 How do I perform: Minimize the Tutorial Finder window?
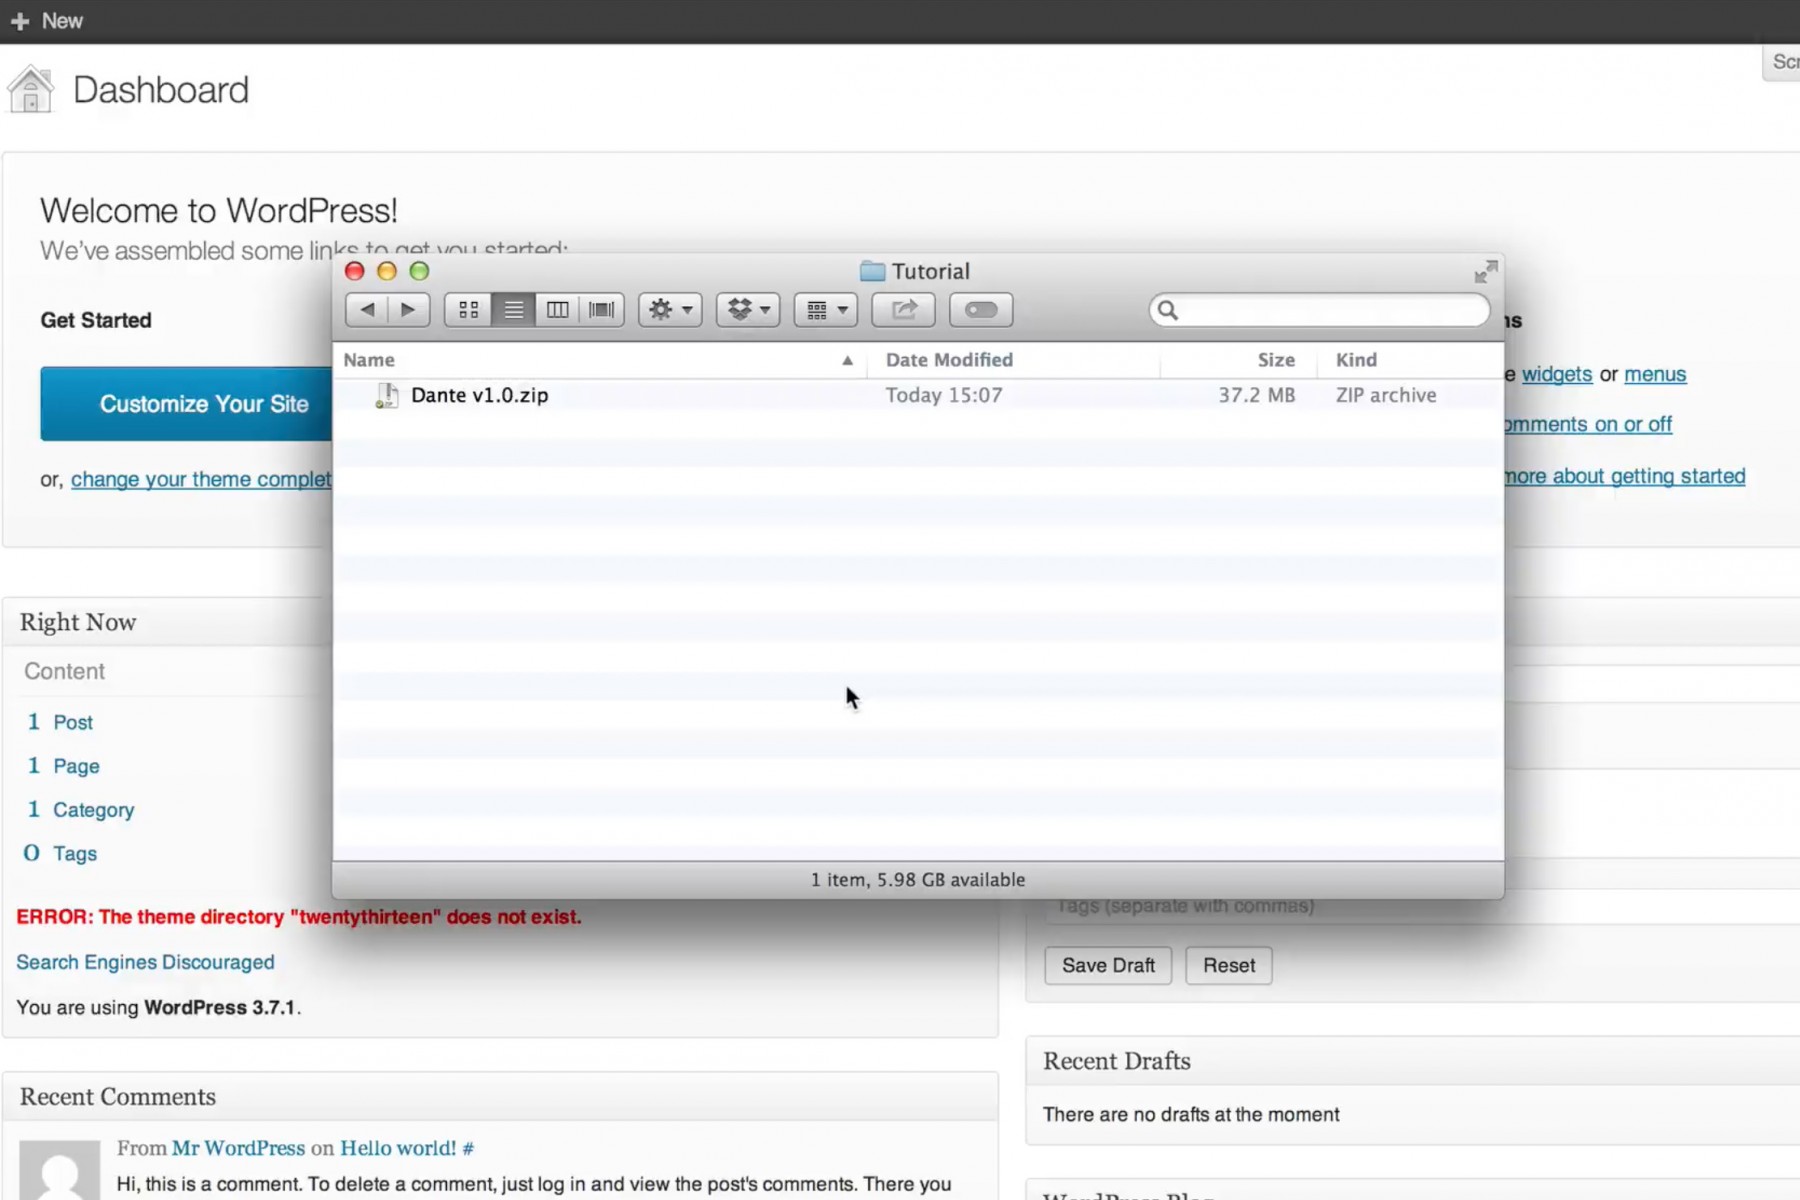(387, 271)
